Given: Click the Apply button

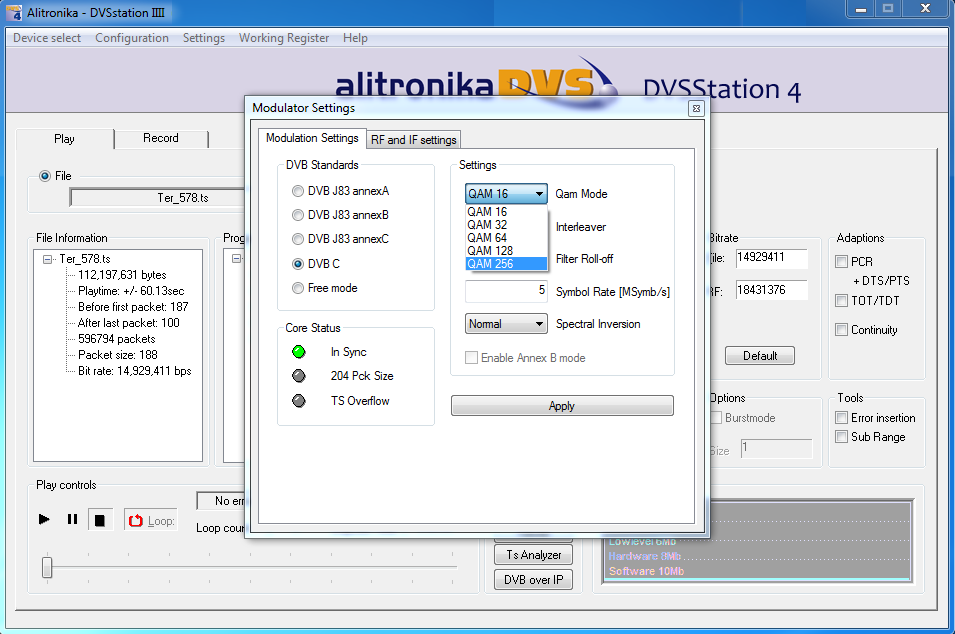Looking at the screenshot, I should coord(561,406).
